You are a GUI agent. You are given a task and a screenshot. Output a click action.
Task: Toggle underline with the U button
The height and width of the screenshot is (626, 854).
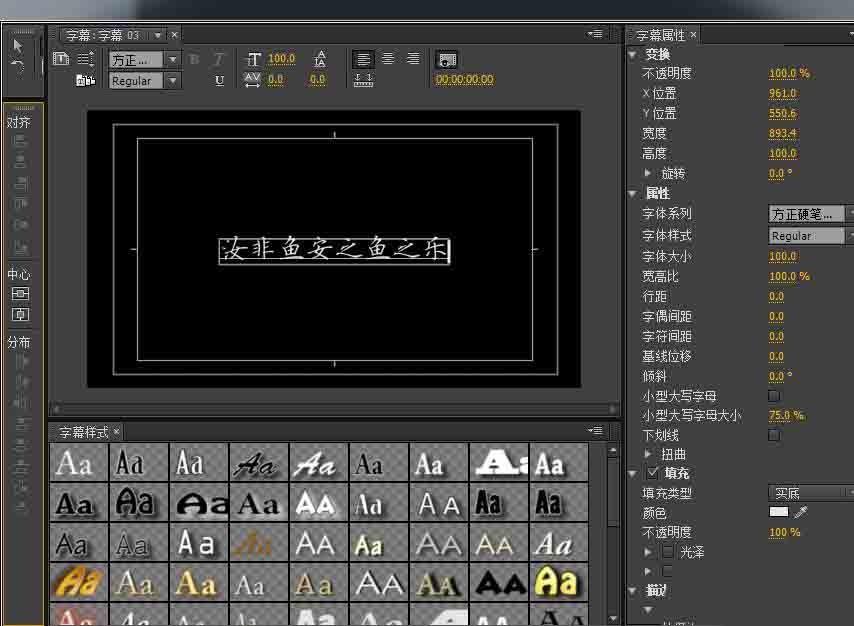pos(218,79)
